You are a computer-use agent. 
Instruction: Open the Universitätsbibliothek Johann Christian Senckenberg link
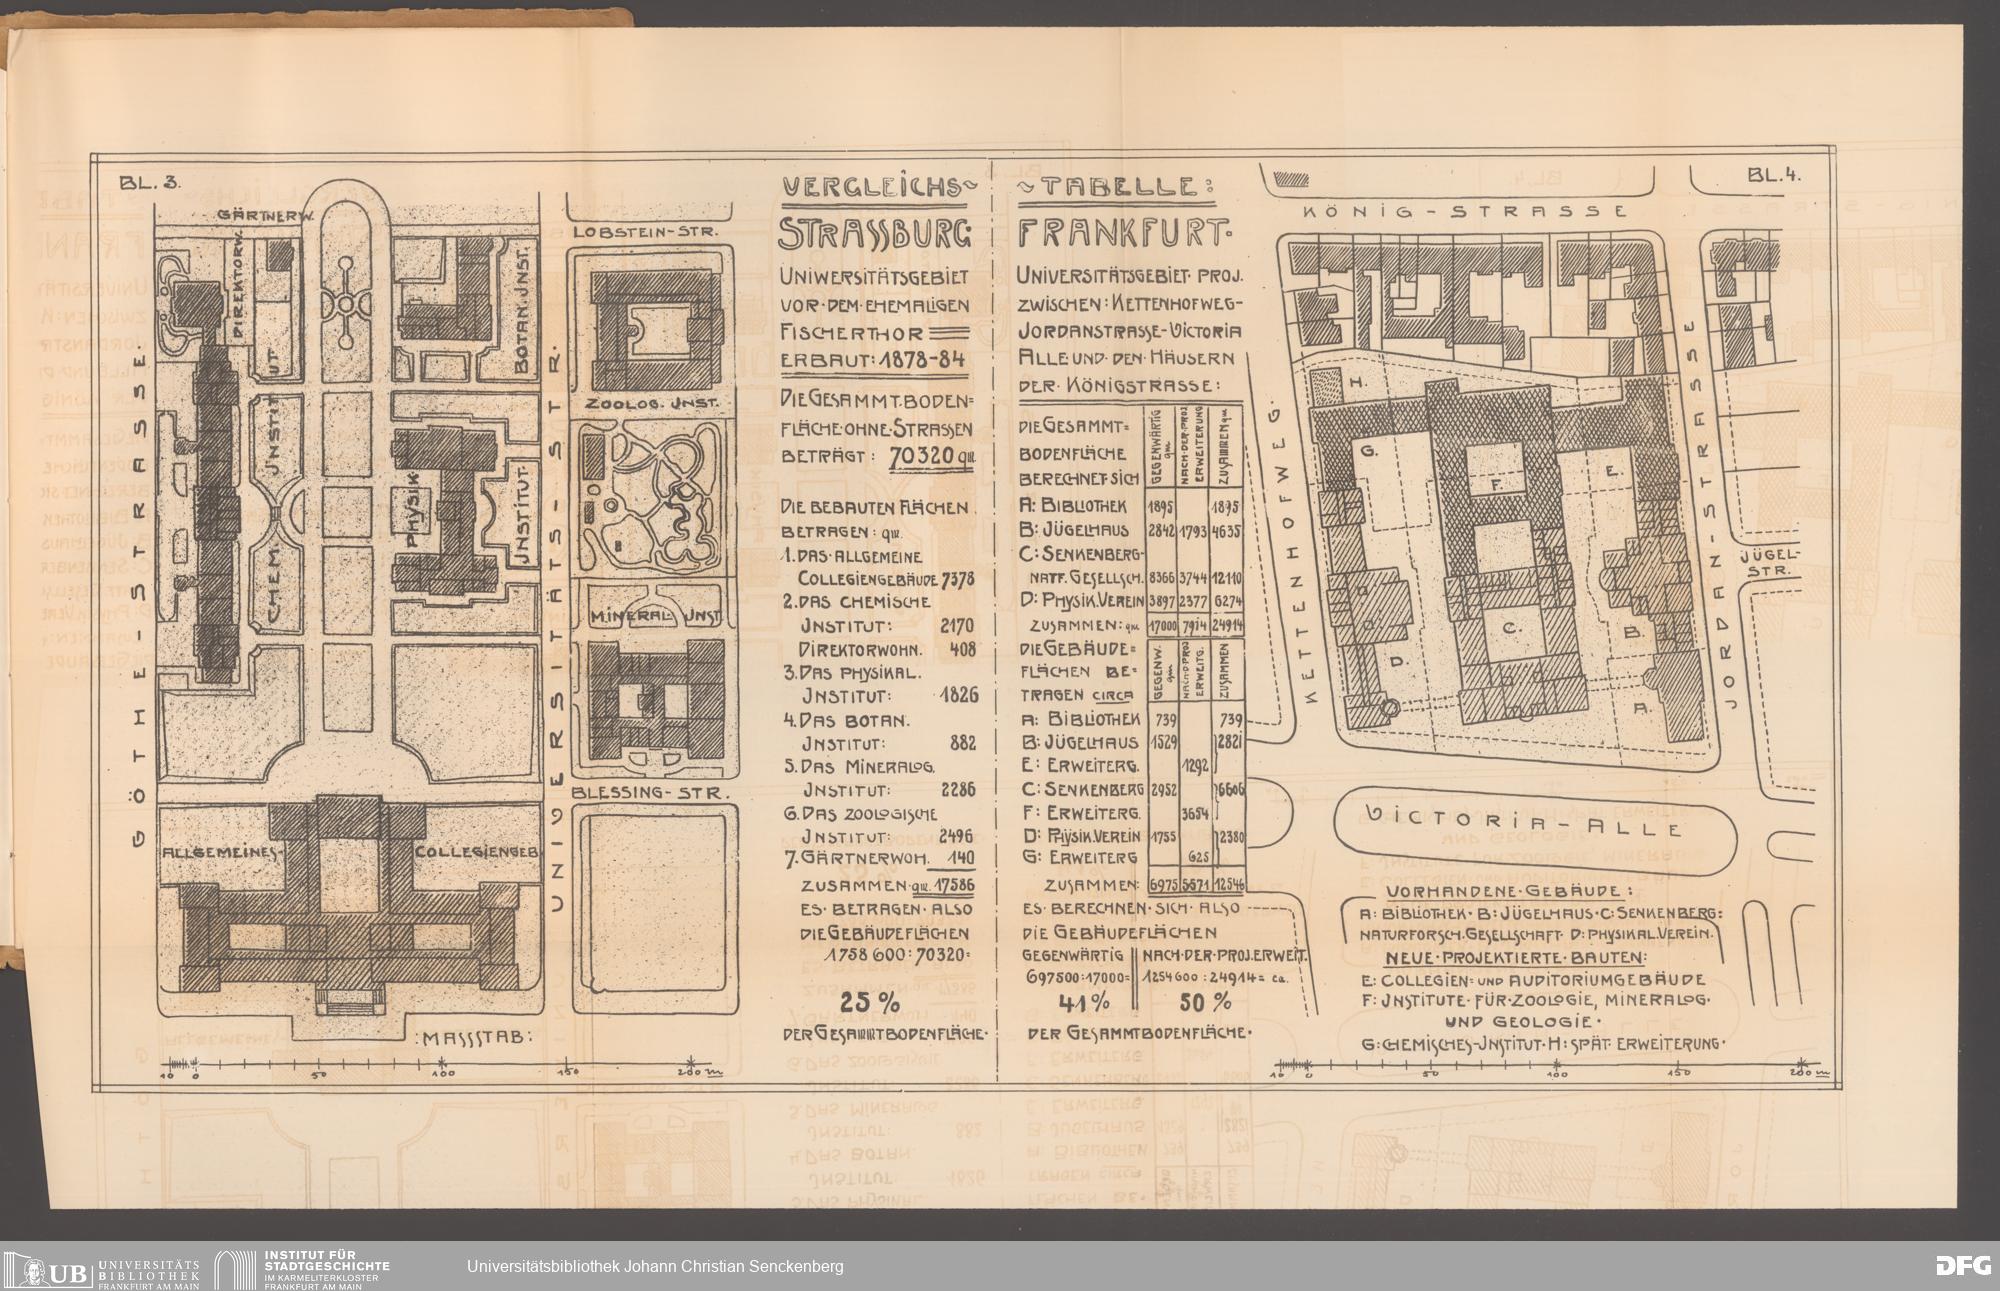[x=655, y=1267]
